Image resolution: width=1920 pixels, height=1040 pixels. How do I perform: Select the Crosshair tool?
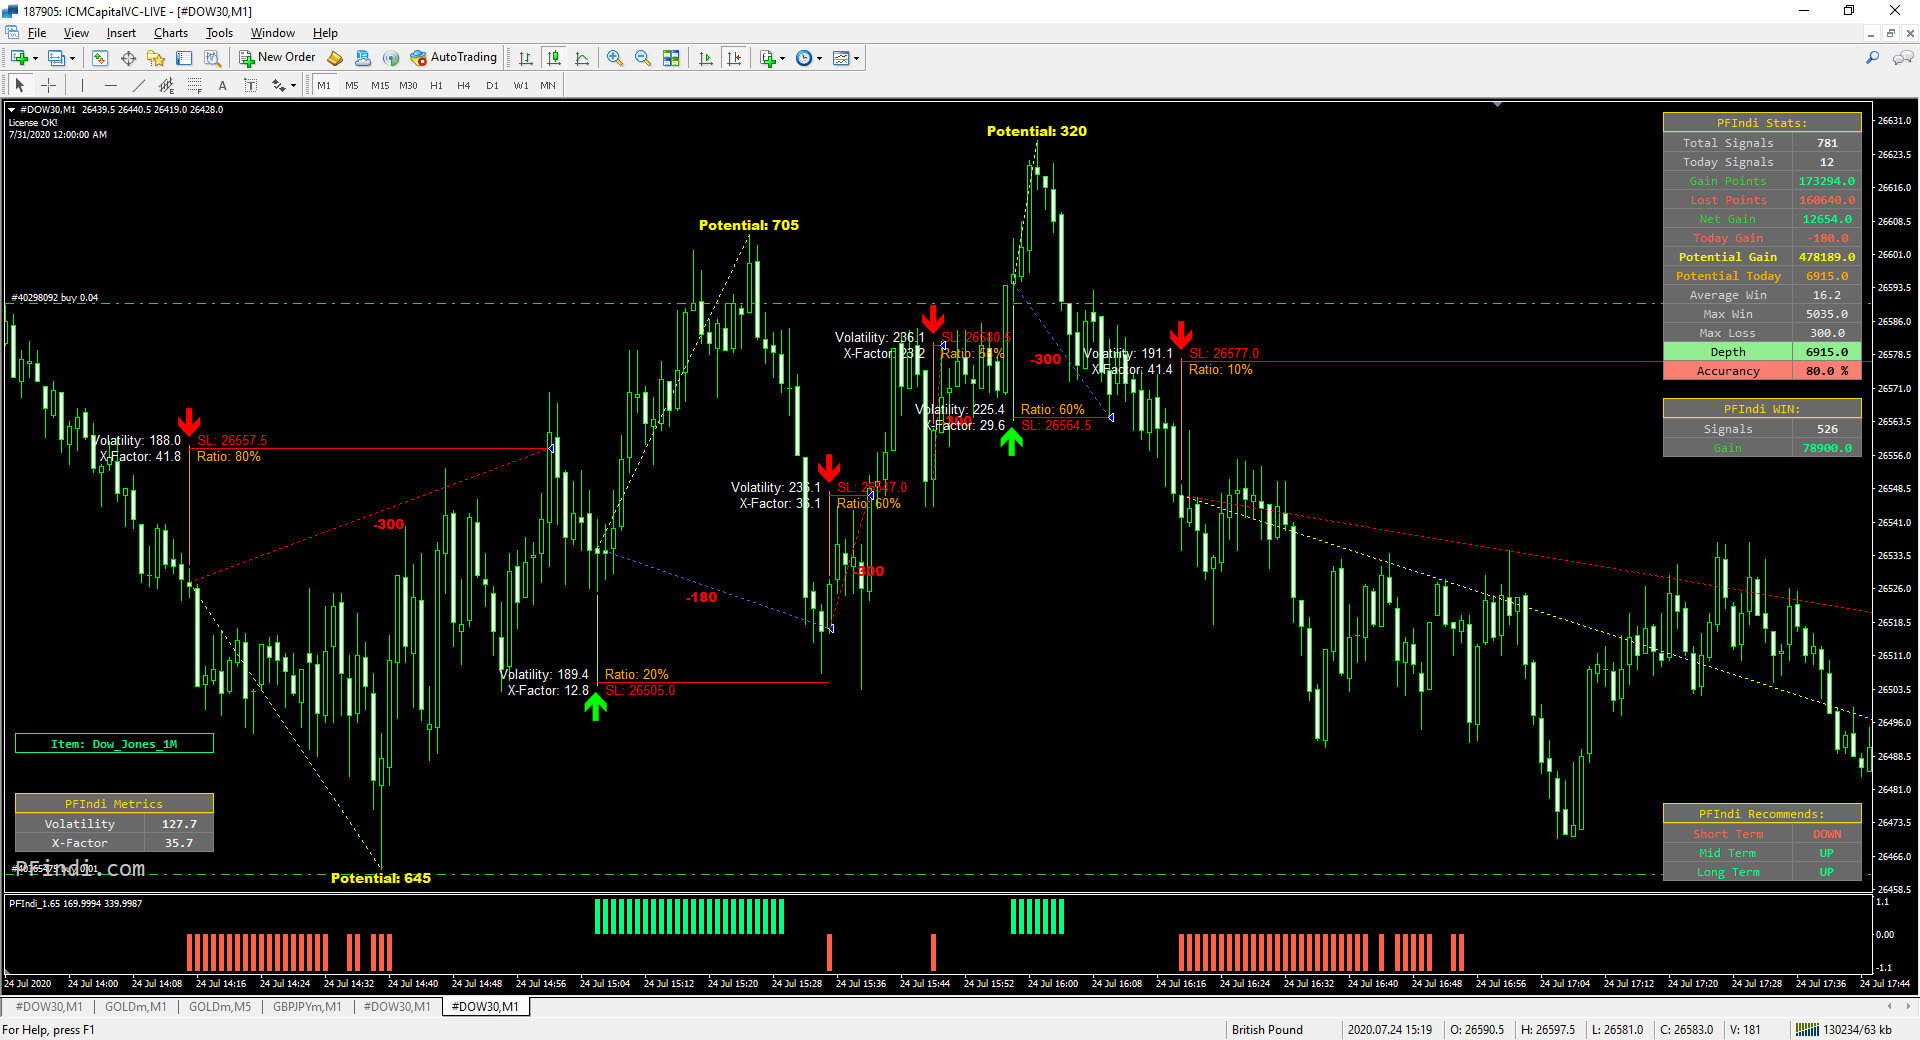[x=48, y=85]
